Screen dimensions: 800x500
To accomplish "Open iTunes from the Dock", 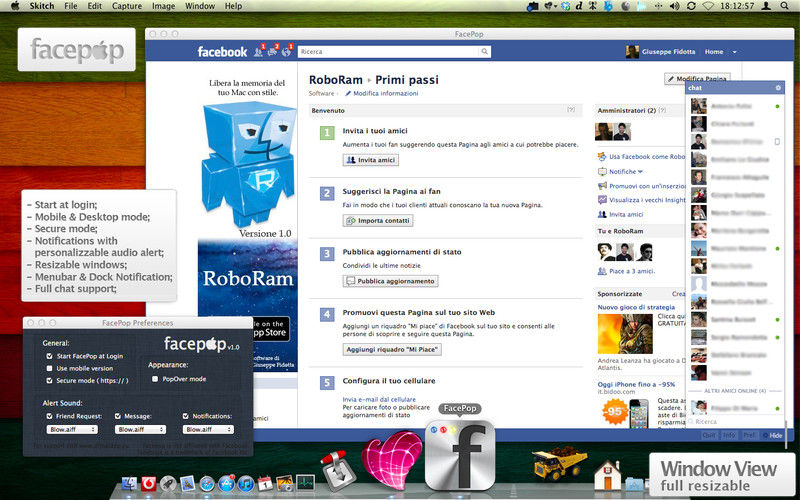I will tap(245, 483).
